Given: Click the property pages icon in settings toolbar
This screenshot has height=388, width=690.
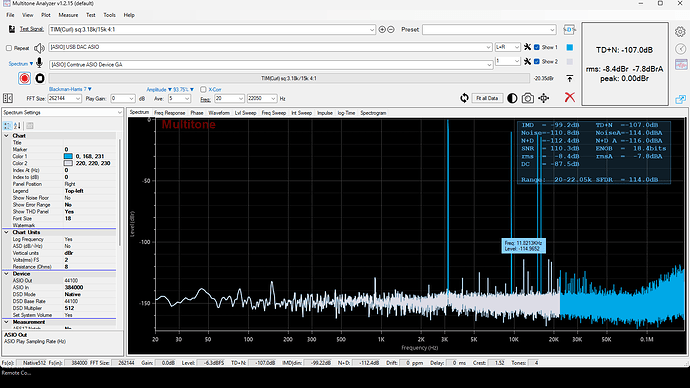Looking at the screenshot, I should coord(30,126).
